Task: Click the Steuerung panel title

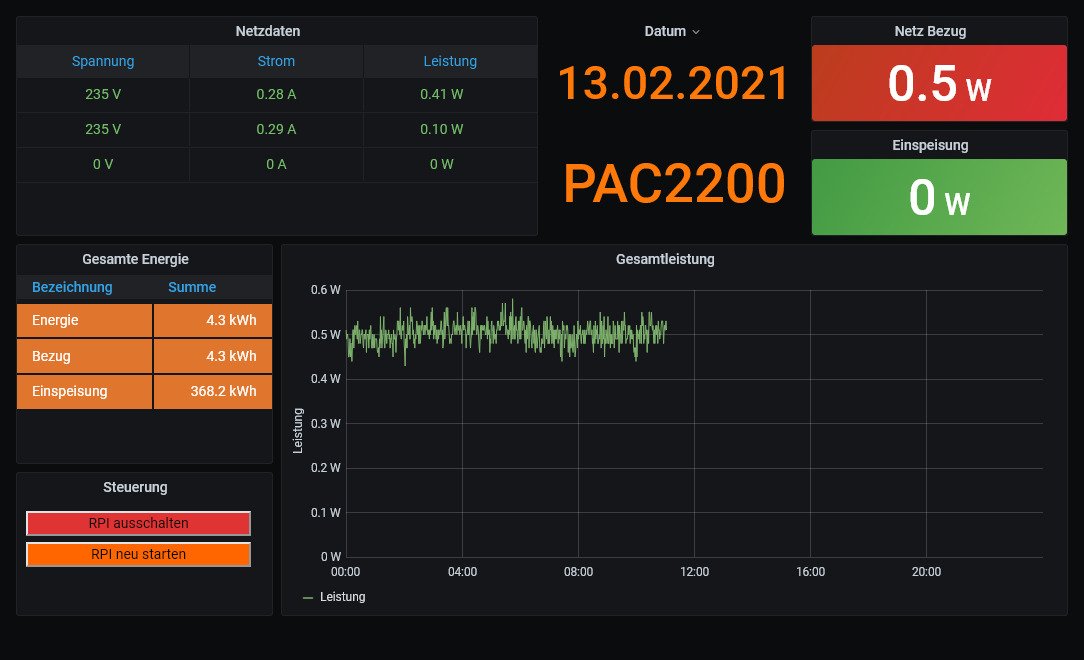Action: [x=135, y=487]
